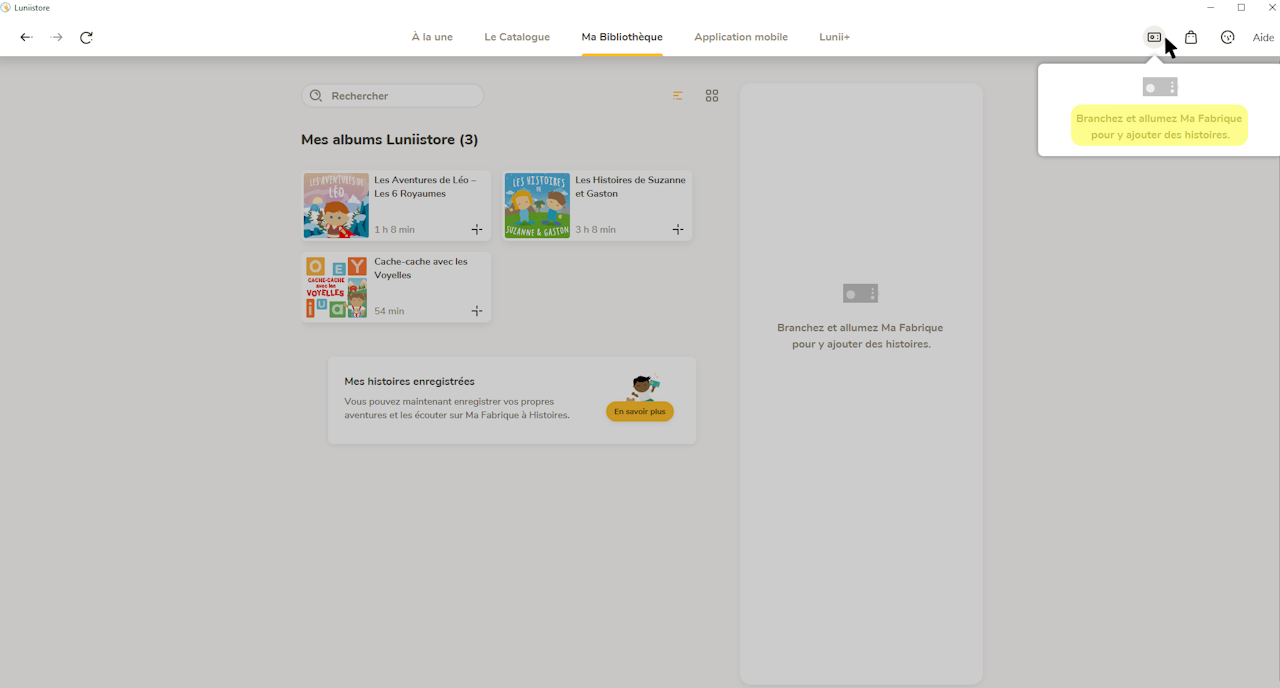The height and width of the screenshot is (688, 1280).
Task: Click the back navigation arrow
Action: (x=26, y=37)
